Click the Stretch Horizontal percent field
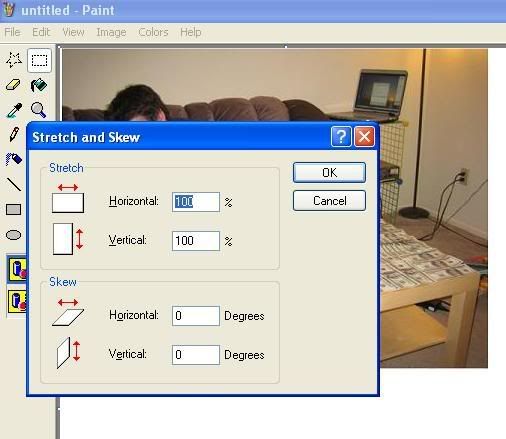The height and width of the screenshot is (439, 506). 196,202
